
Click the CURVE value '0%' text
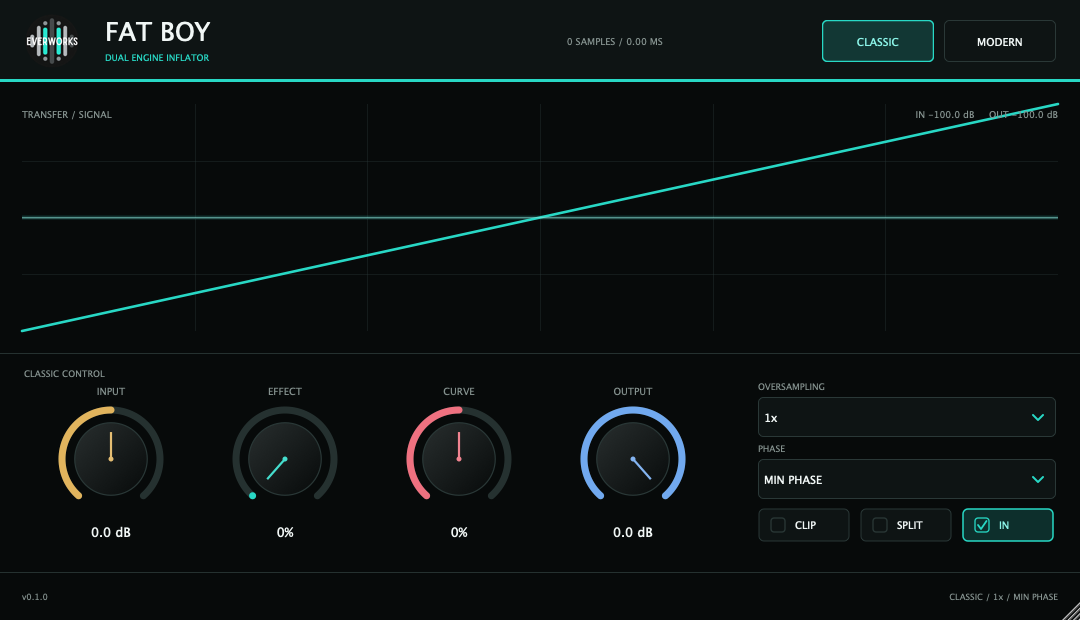point(459,532)
